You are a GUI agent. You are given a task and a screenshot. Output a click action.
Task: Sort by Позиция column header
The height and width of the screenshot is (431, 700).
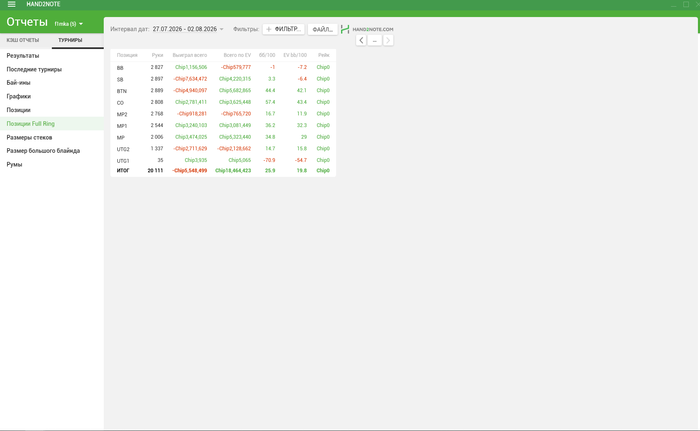tap(127, 55)
